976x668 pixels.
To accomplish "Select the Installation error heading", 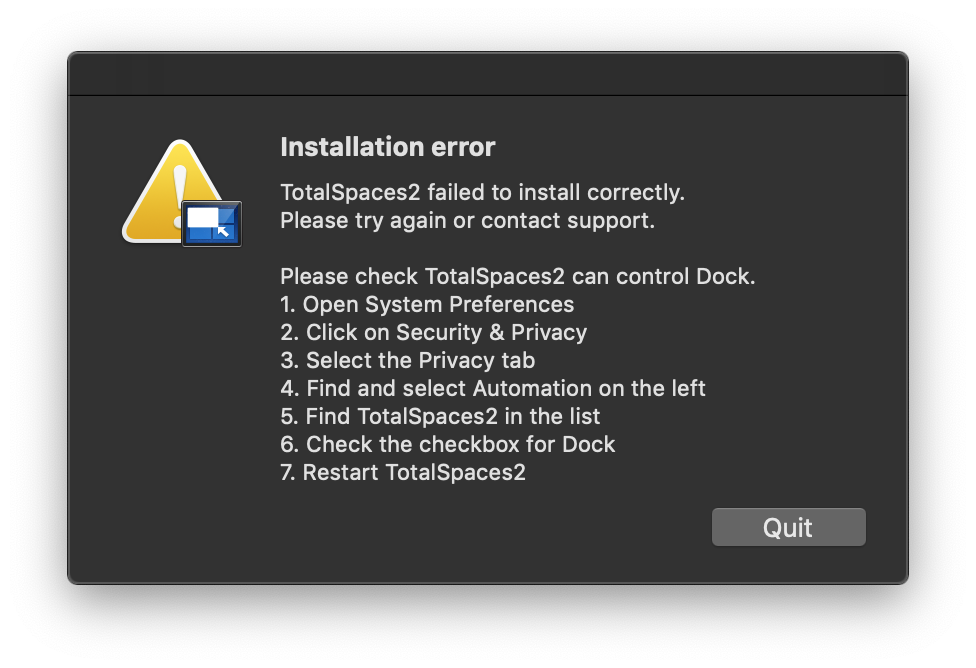I will [x=387, y=147].
